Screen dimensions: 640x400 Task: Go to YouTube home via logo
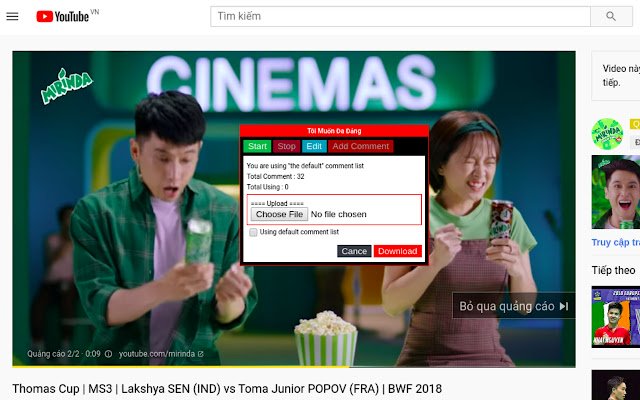[63, 16]
